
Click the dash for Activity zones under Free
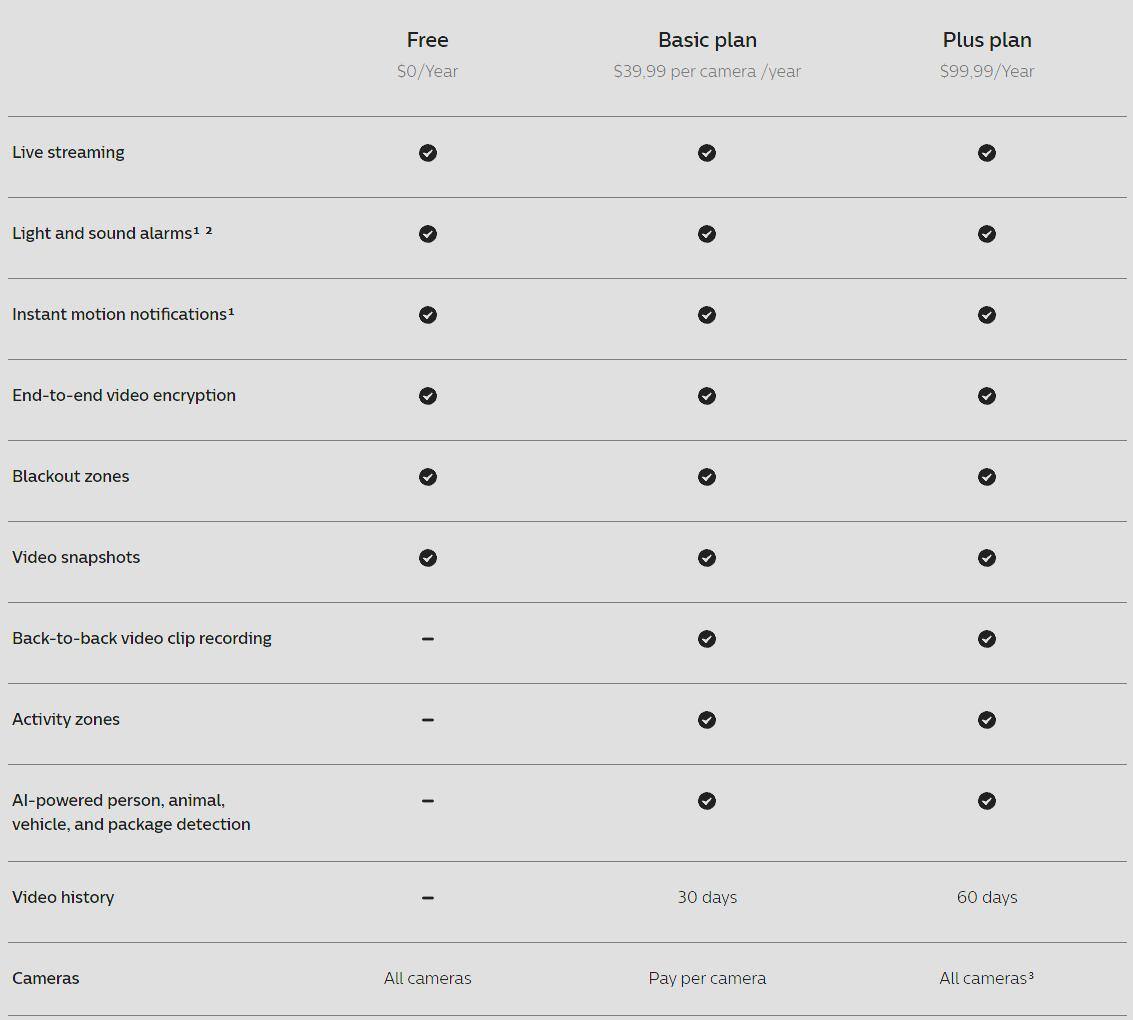coord(427,720)
